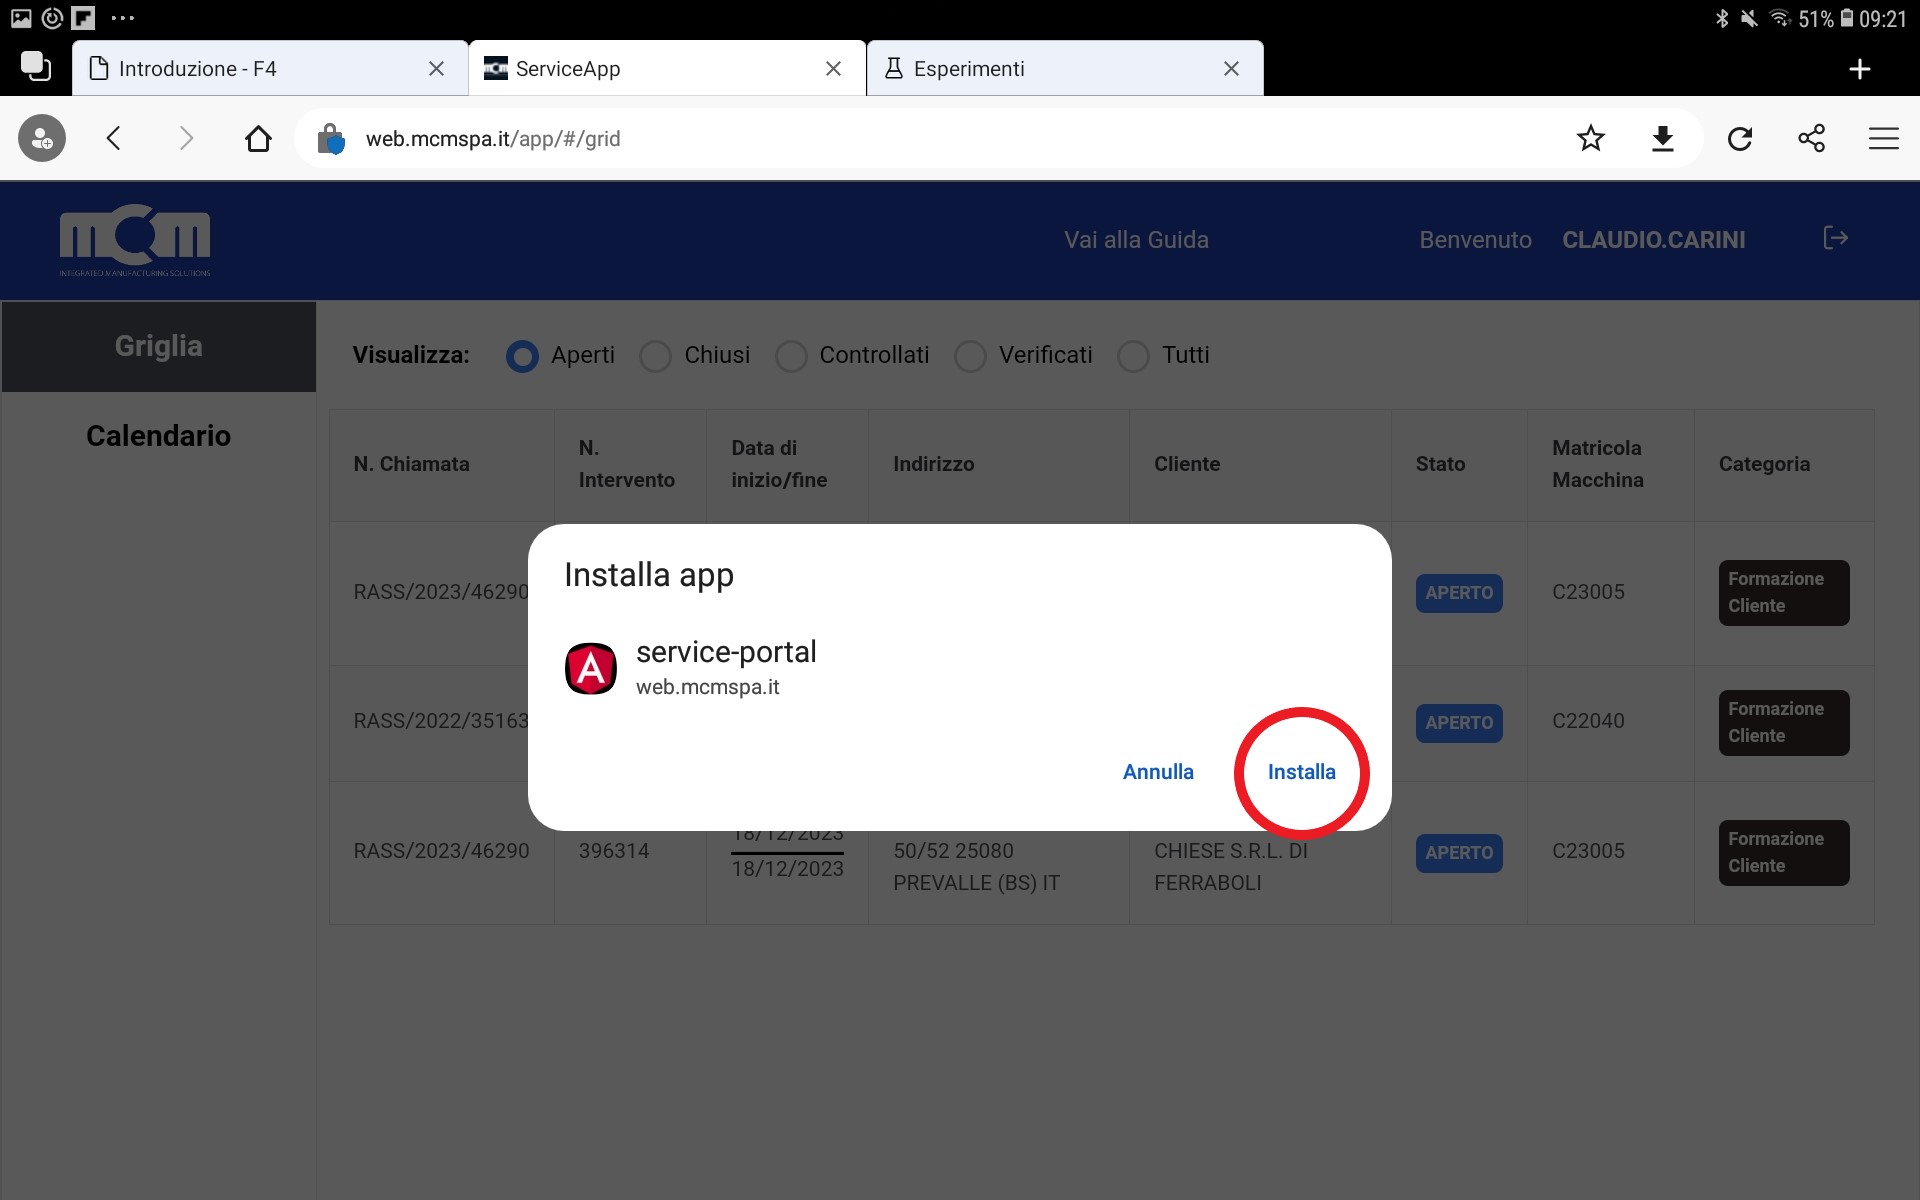Screen dimensions: 1920x1200
Task: Open the tab switcher icon
Action: coord(36,67)
